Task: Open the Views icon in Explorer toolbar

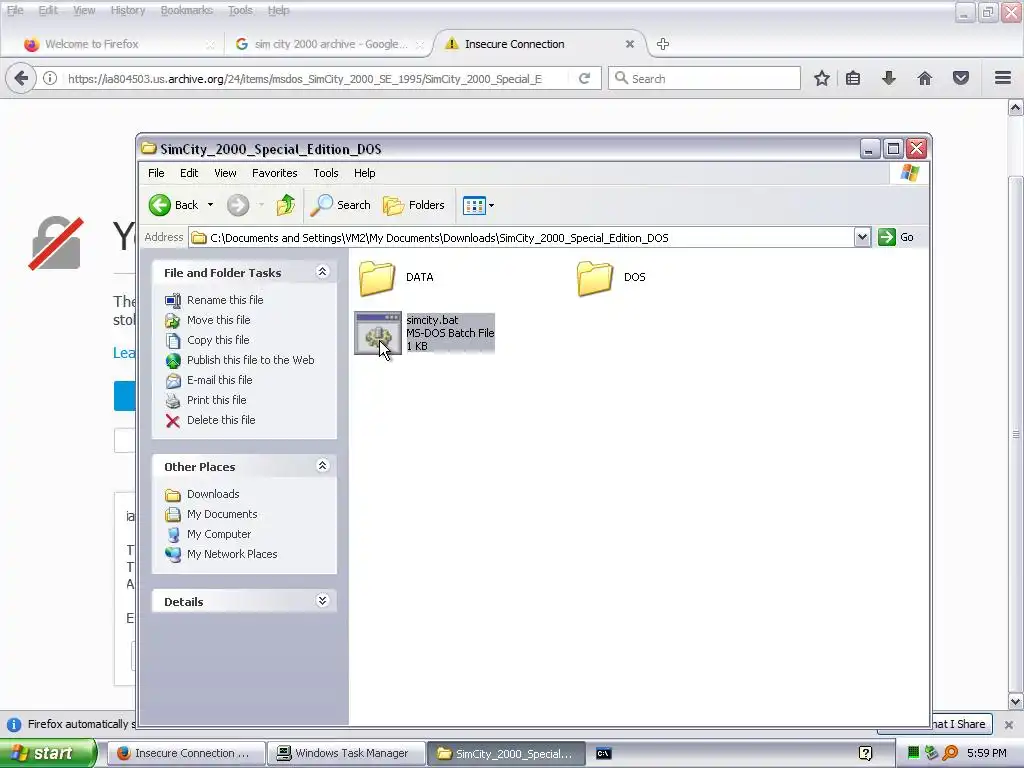Action: pyautogui.click(x=473, y=205)
